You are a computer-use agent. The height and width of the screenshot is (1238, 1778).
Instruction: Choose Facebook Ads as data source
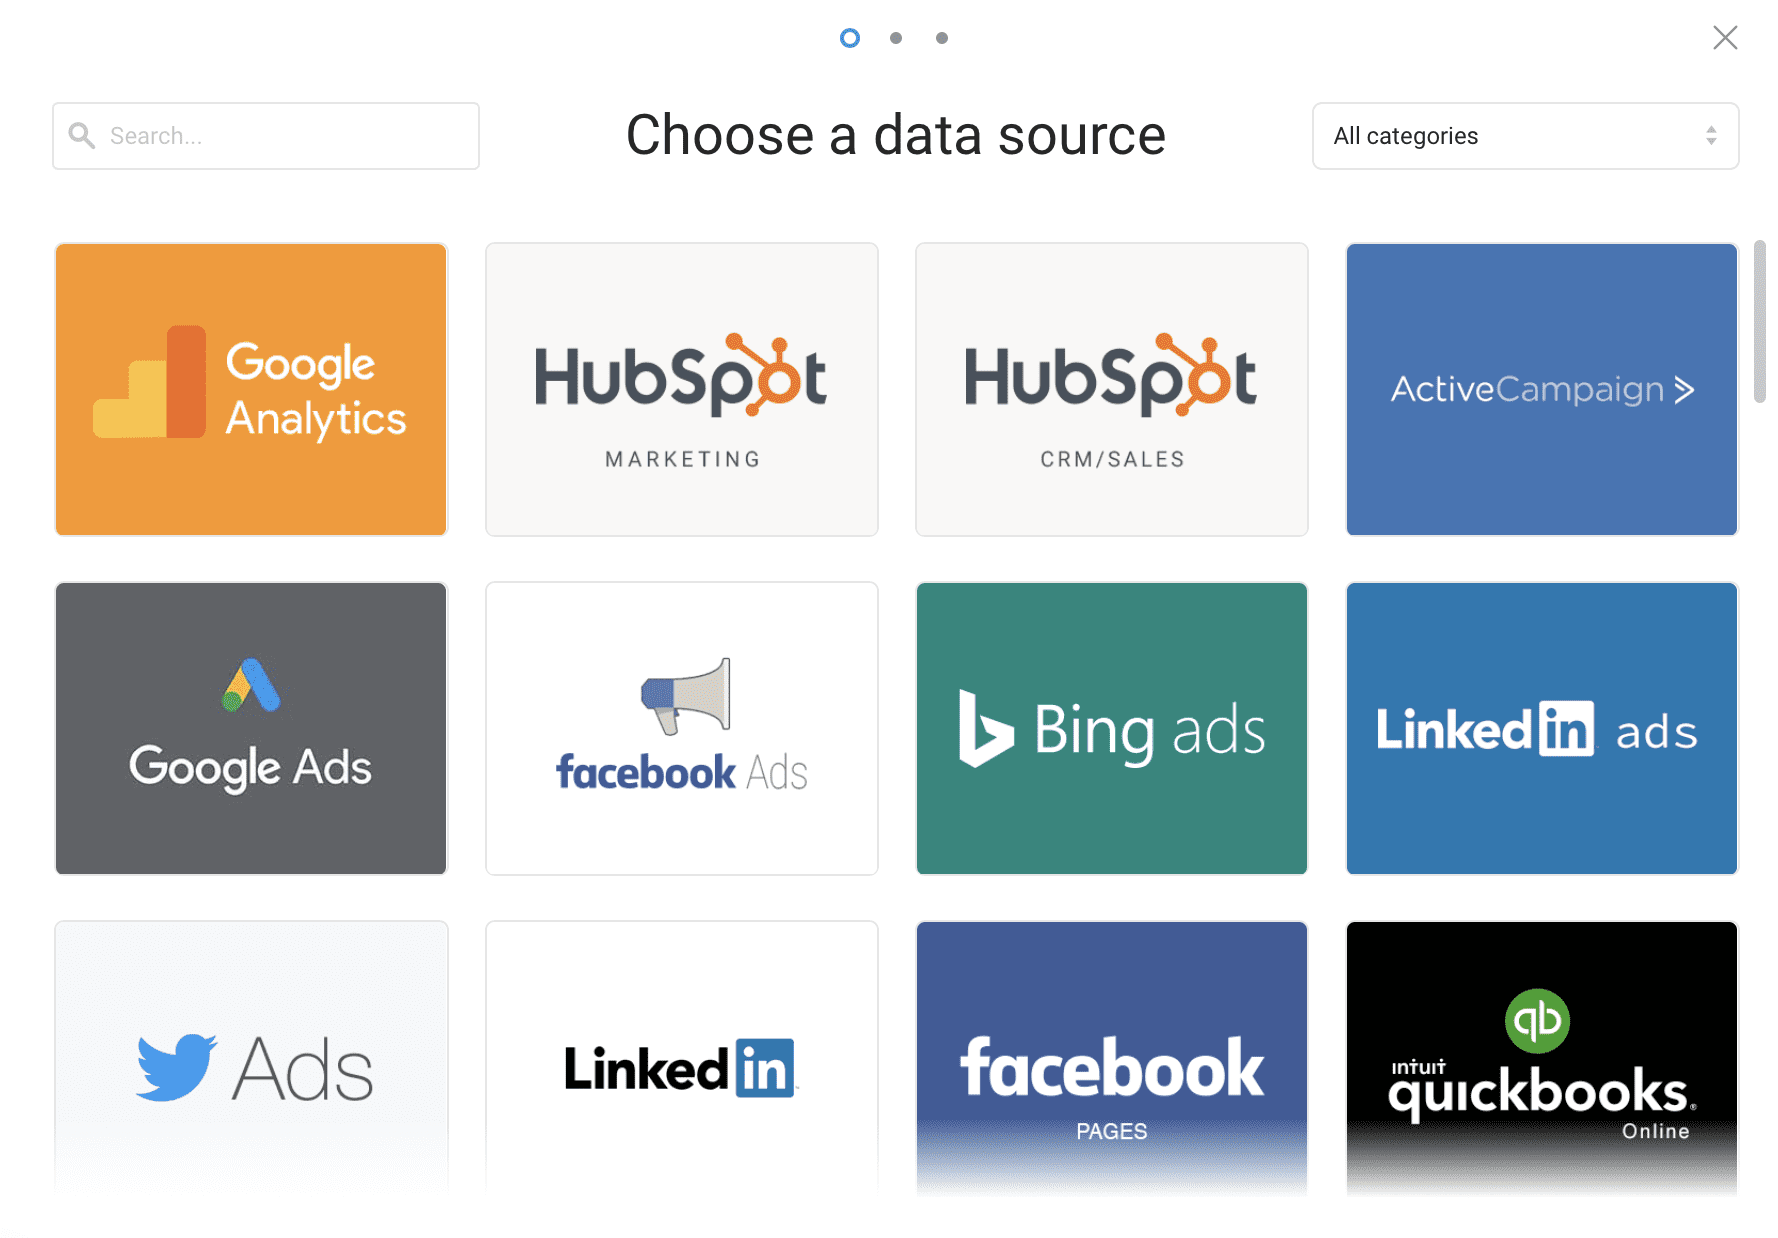tap(681, 729)
